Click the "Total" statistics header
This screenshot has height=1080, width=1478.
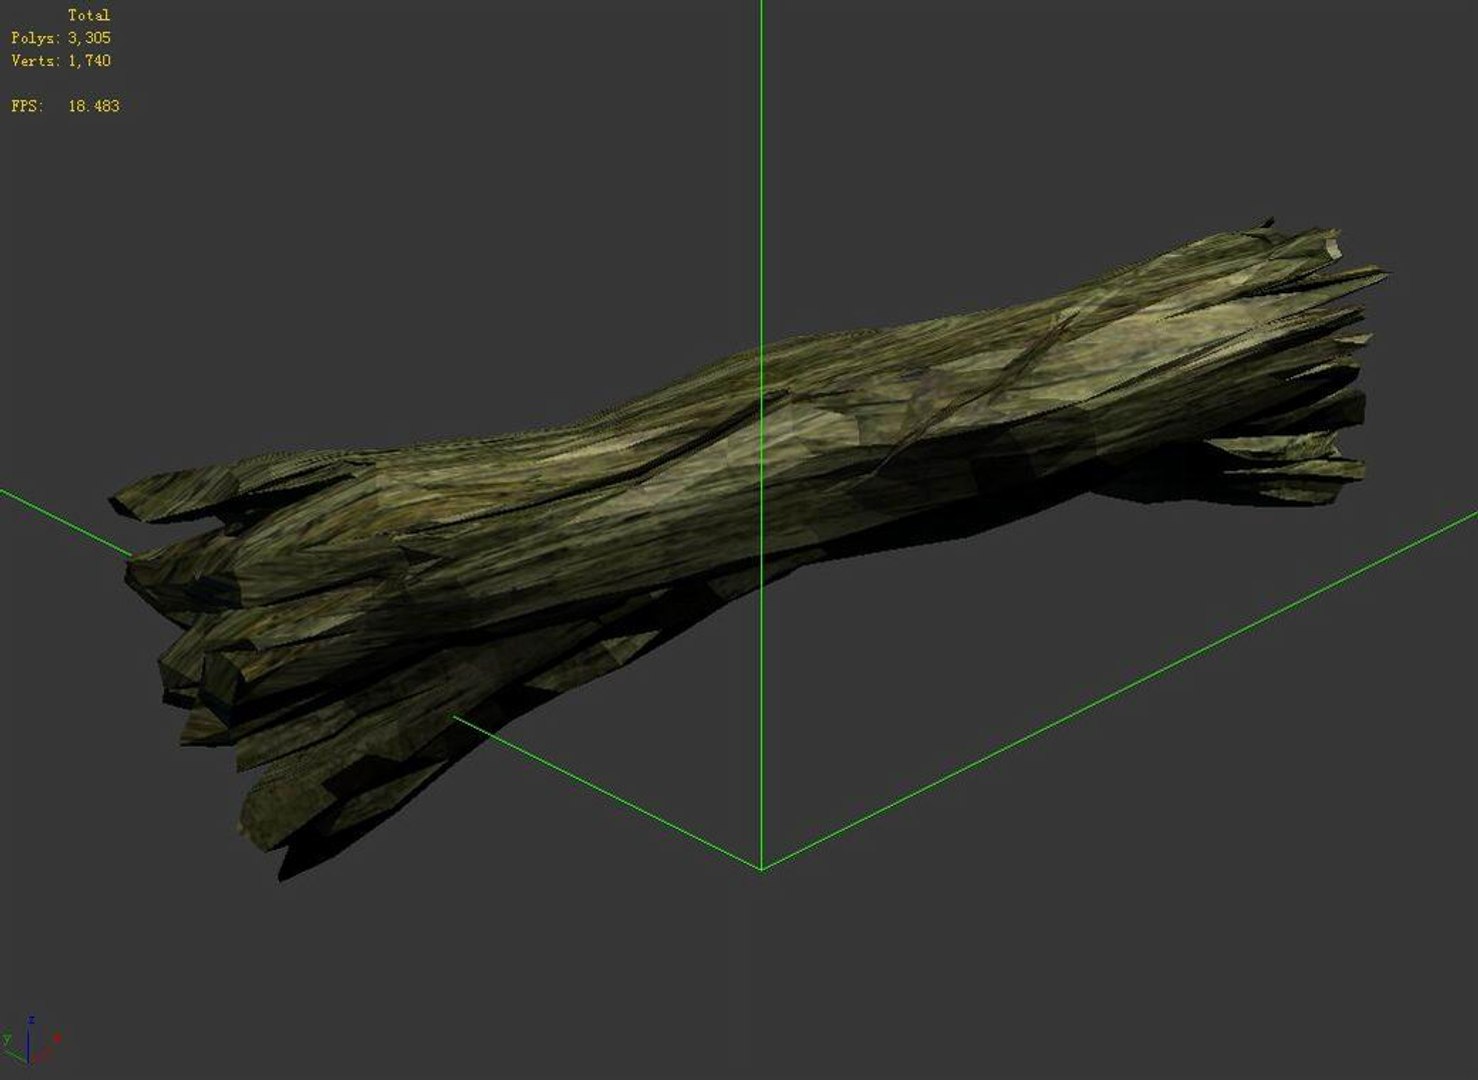point(89,15)
